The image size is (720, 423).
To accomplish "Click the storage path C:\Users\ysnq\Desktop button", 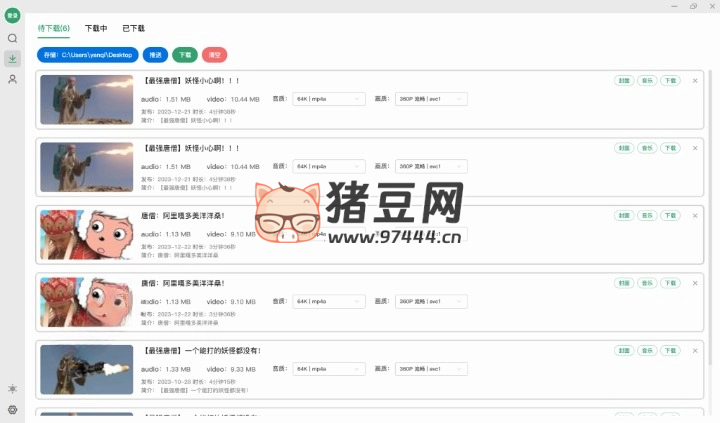I will pos(88,55).
